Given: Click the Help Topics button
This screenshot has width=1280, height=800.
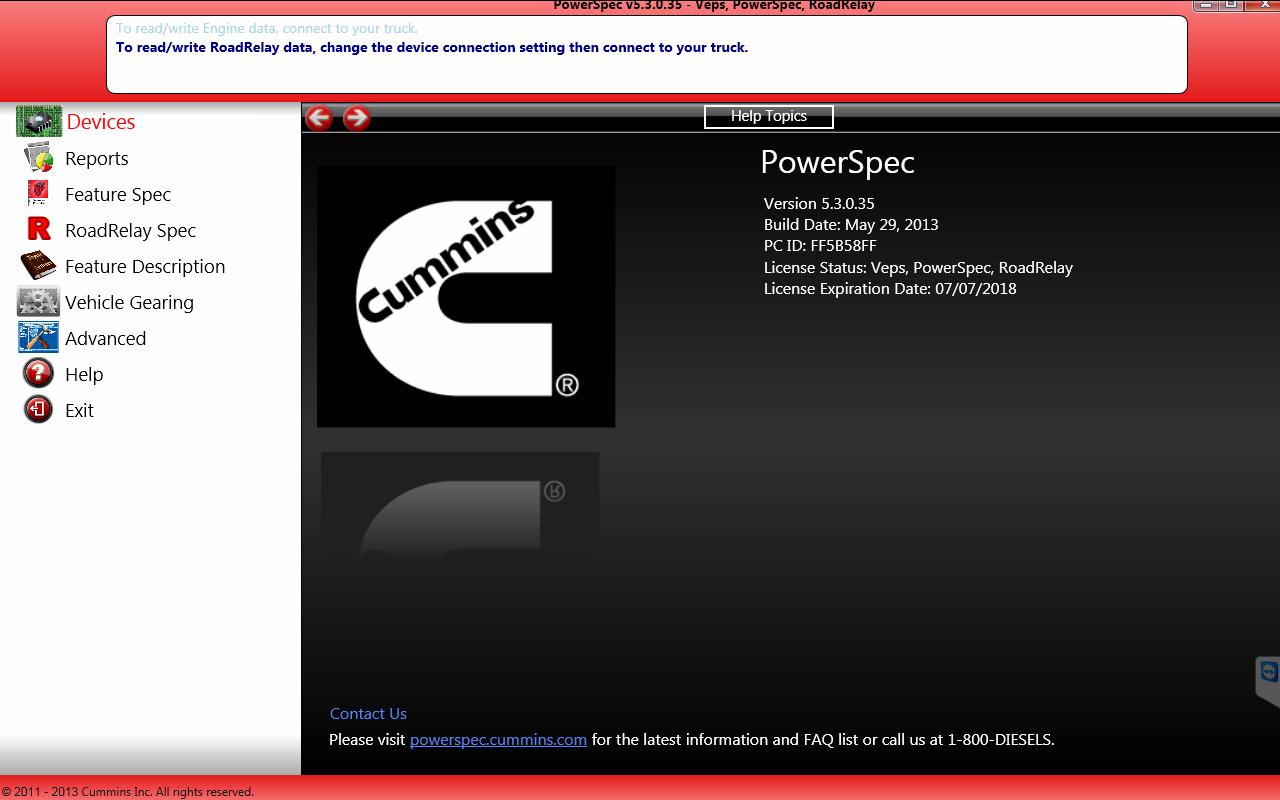Looking at the screenshot, I should pyautogui.click(x=768, y=116).
